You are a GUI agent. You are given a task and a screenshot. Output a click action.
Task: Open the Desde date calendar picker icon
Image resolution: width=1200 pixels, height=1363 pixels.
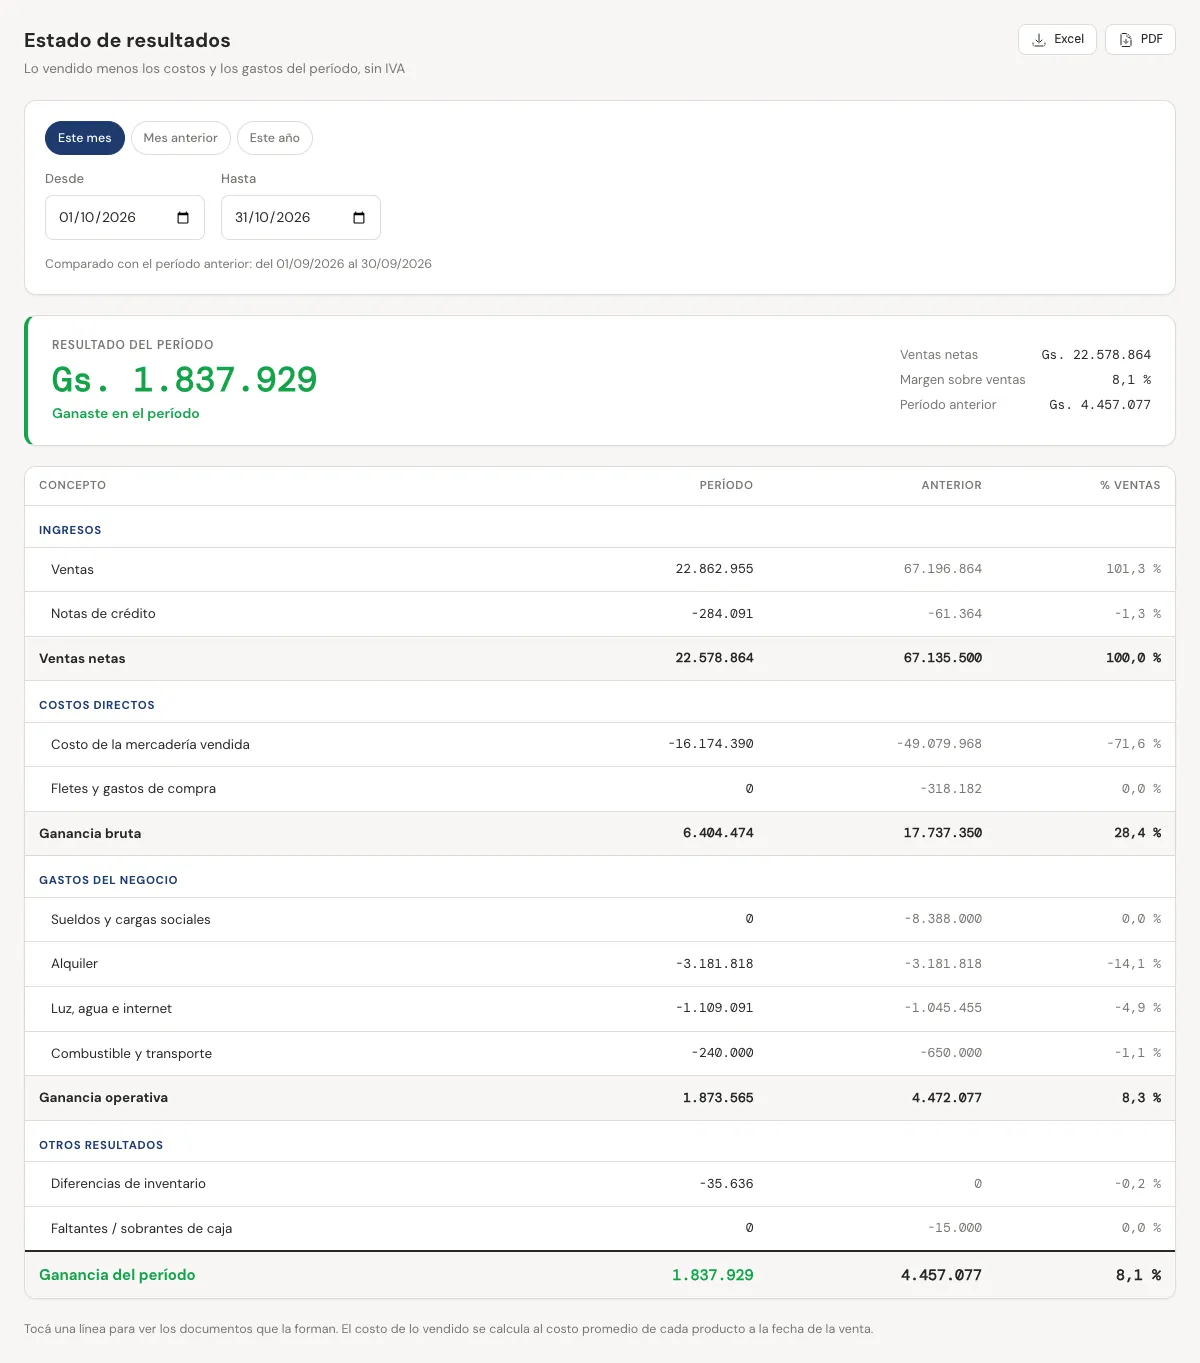(x=183, y=218)
